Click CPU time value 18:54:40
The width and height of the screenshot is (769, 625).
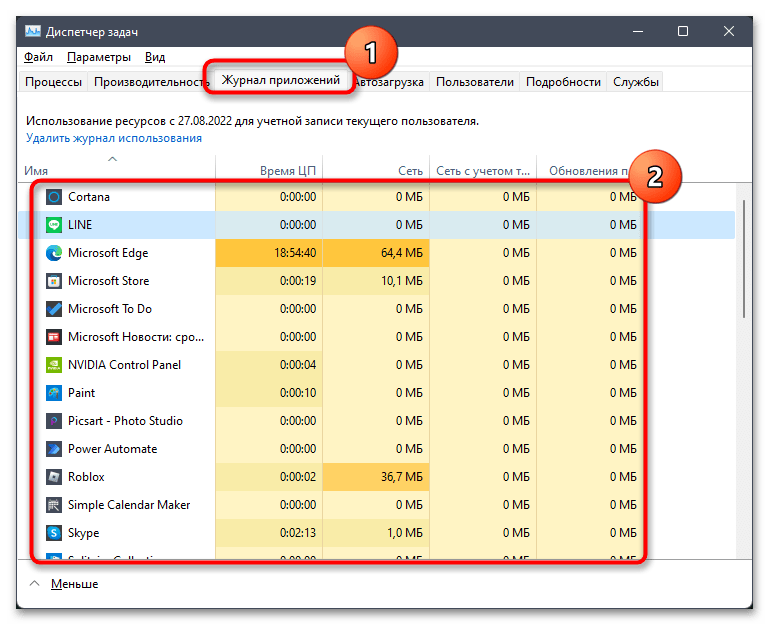coord(295,253)
